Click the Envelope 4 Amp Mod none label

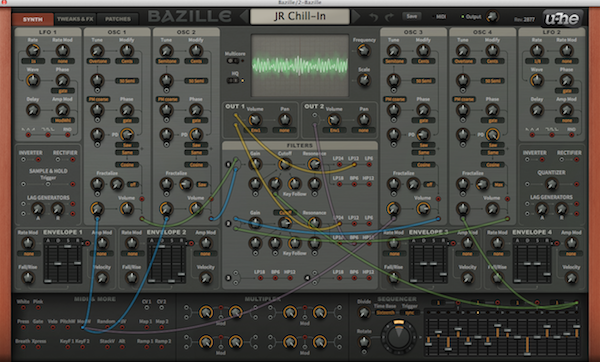click(571, 254)
